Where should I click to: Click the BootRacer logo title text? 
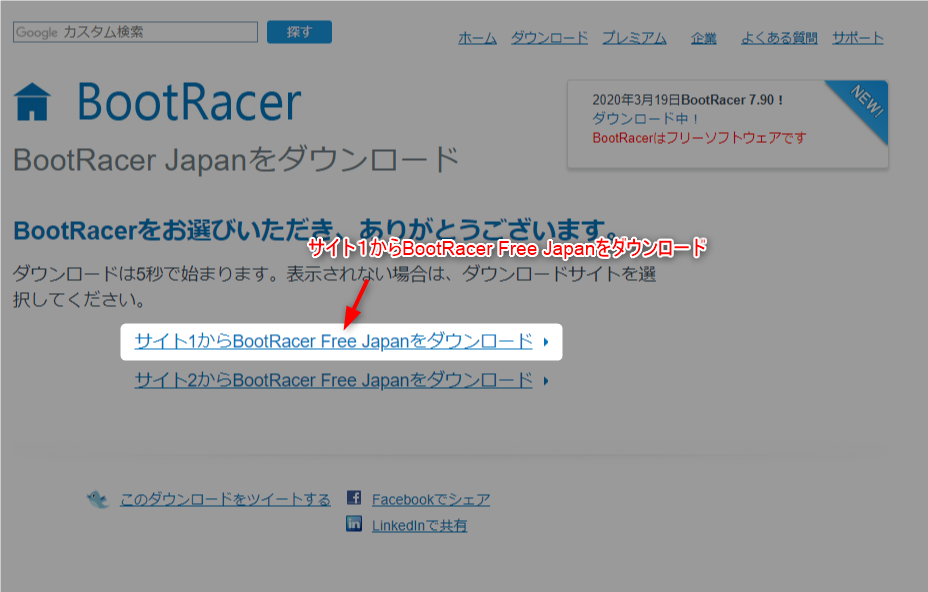point(189,102)
